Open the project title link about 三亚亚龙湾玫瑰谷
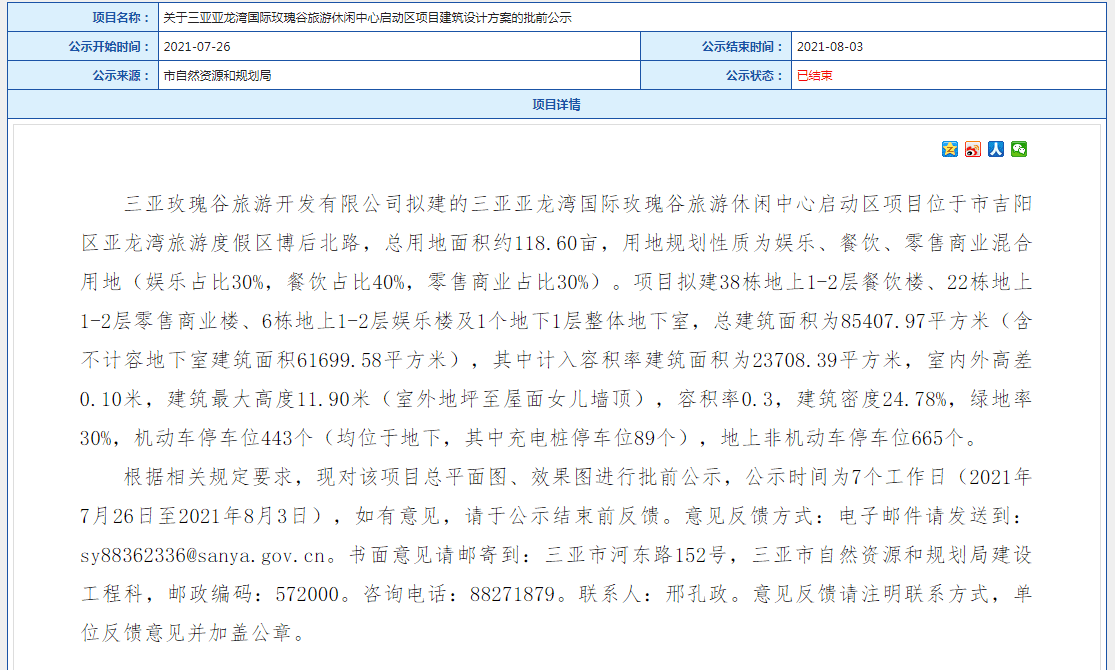This screenshot has height=670, width=1115. (x=367, y=18)
